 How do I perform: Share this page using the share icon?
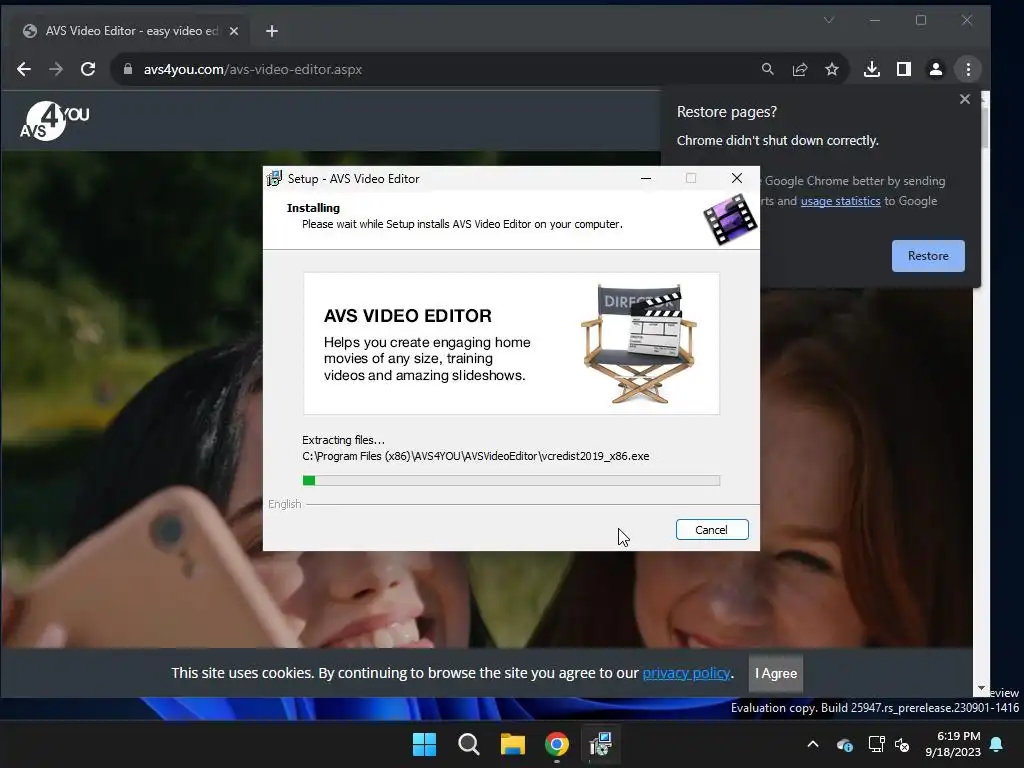[800, 69]
